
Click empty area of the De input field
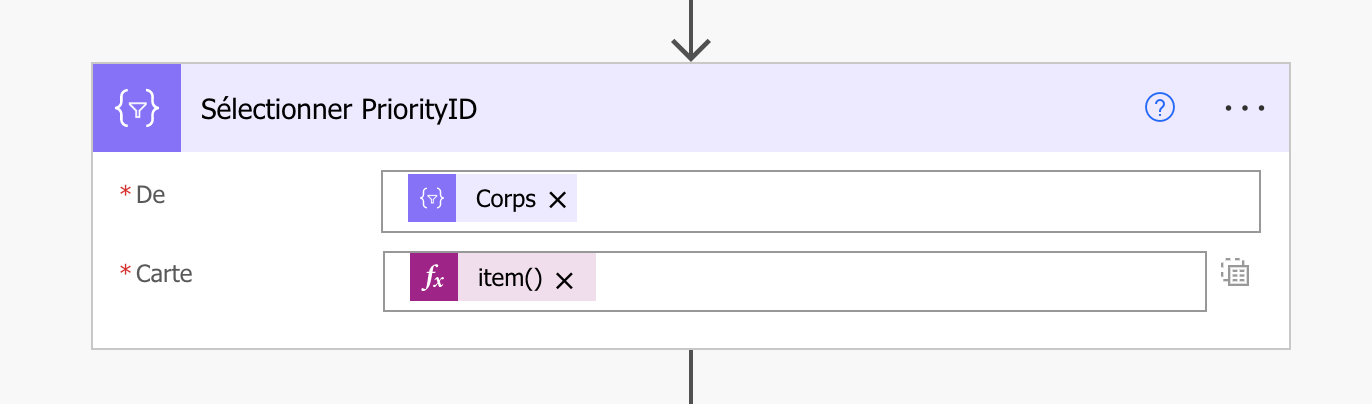900,200
